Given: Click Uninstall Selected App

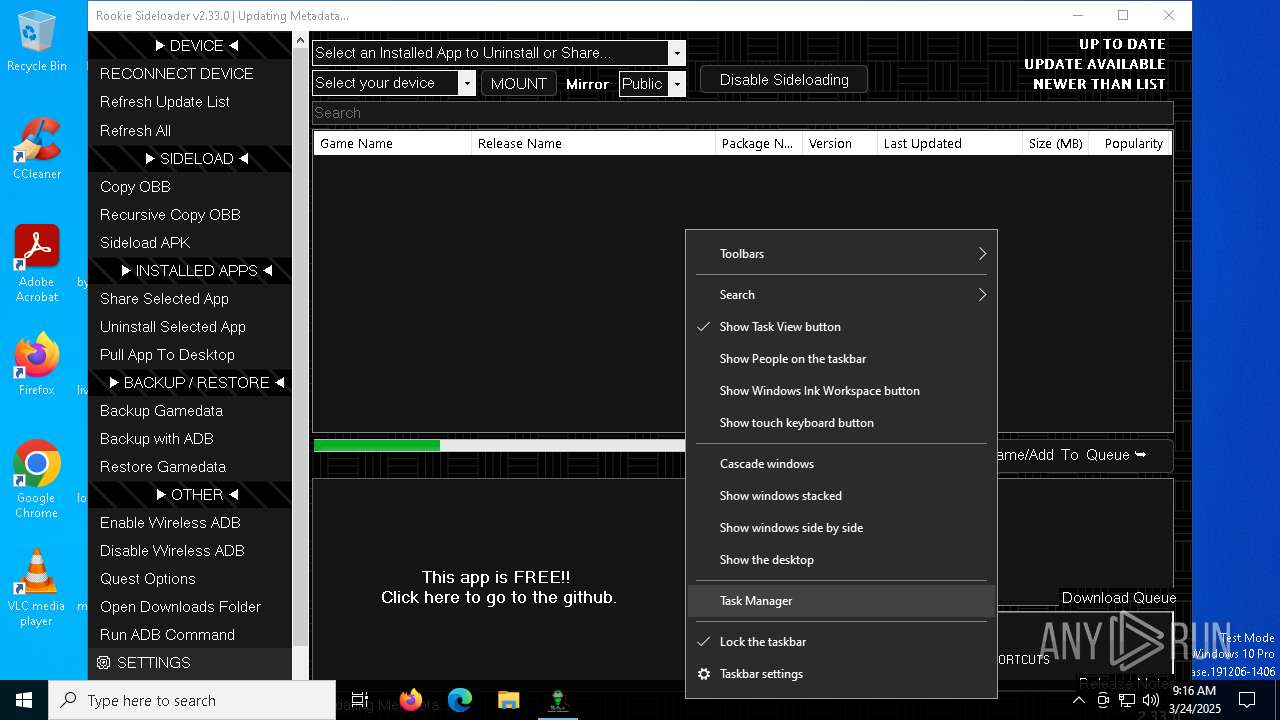Looking at the screenshot, I should pyautogui.click(x=190, y=327).
